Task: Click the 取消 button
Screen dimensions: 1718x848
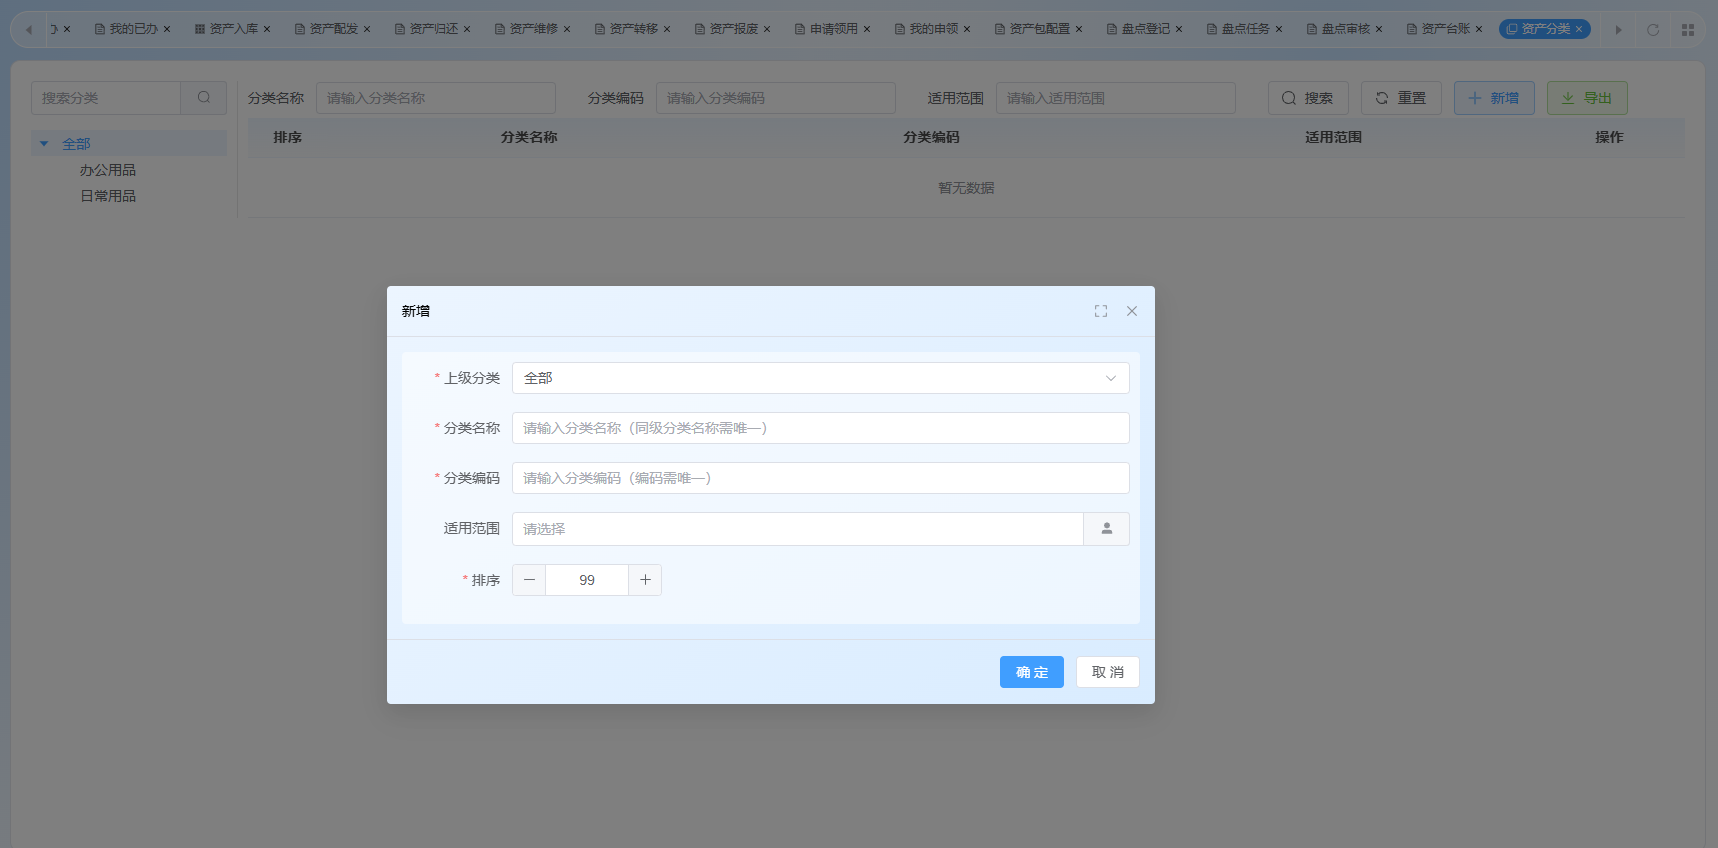Action: (x=1108, y=672)
